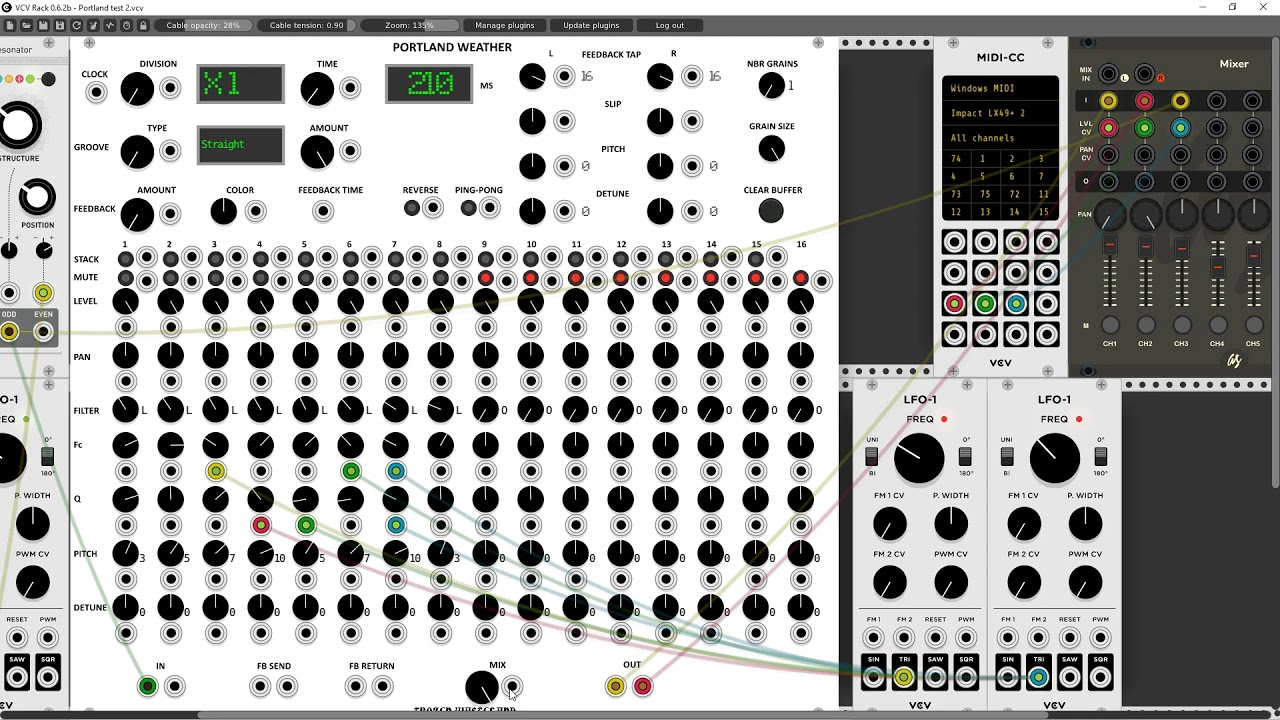Open the Windows MIDI driver dropdown
This screenshot has width=1280, height=720.
(1000, 88)
